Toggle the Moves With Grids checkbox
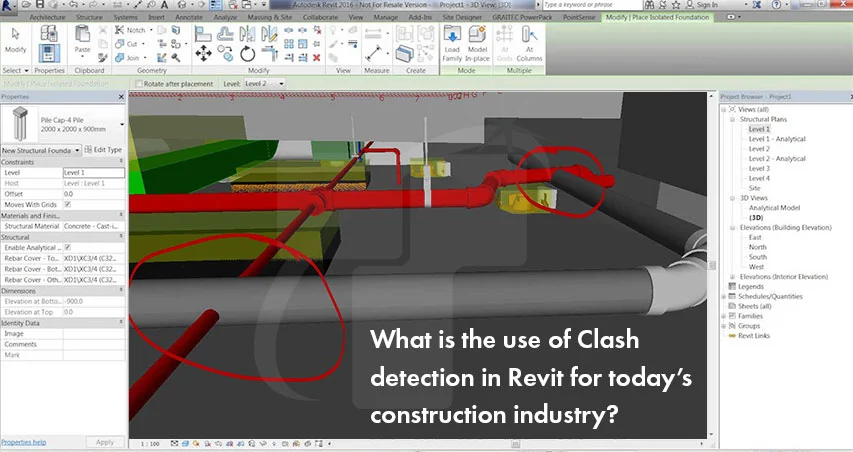 67,205
